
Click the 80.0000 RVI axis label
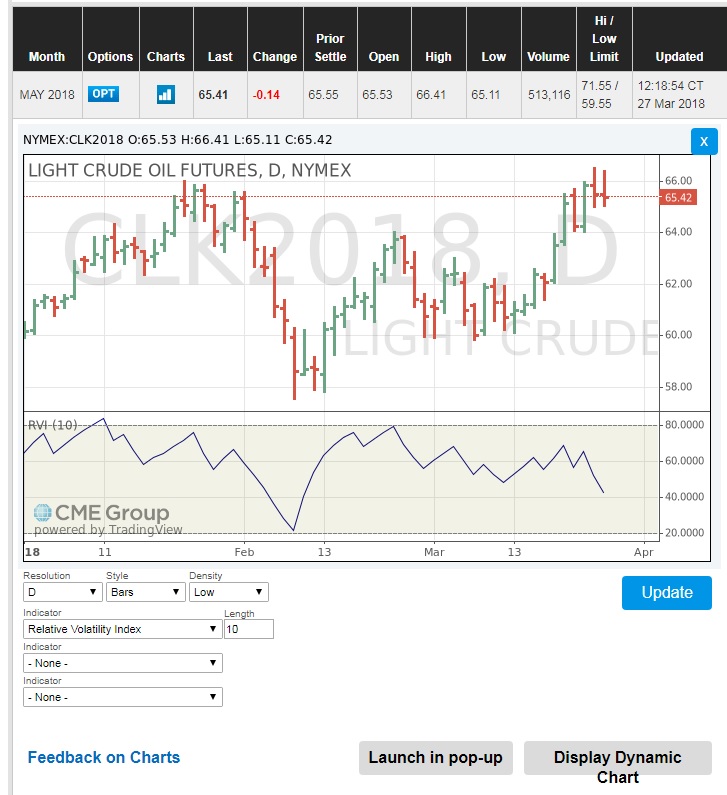(x=684, y=425)
